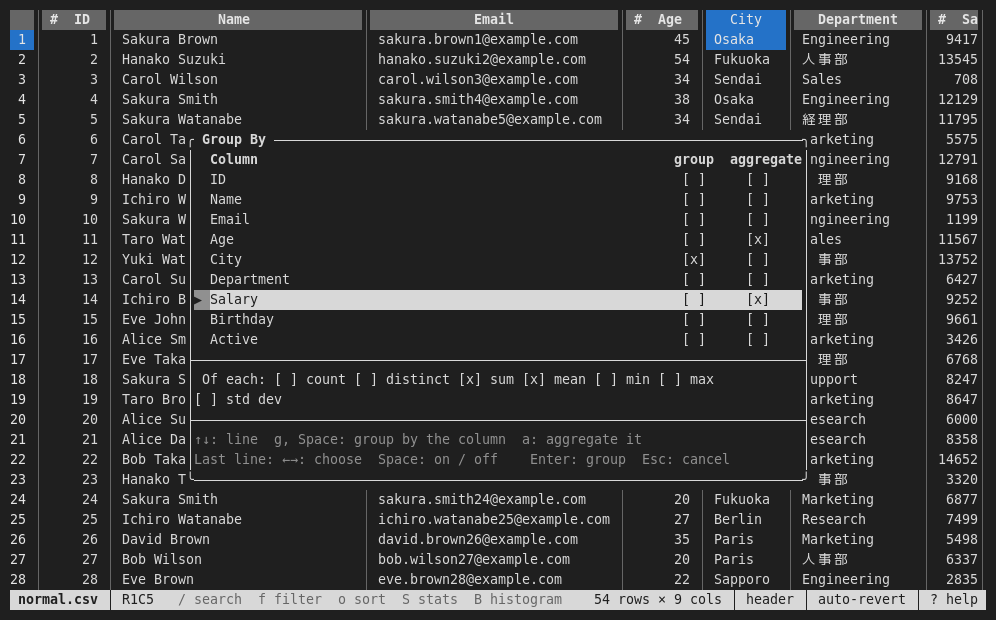Image resolution: width=996 pixels, height=620 pixels.
Task: Uncheck the aggregate checkbox for Age
Action: click(758, 239)
